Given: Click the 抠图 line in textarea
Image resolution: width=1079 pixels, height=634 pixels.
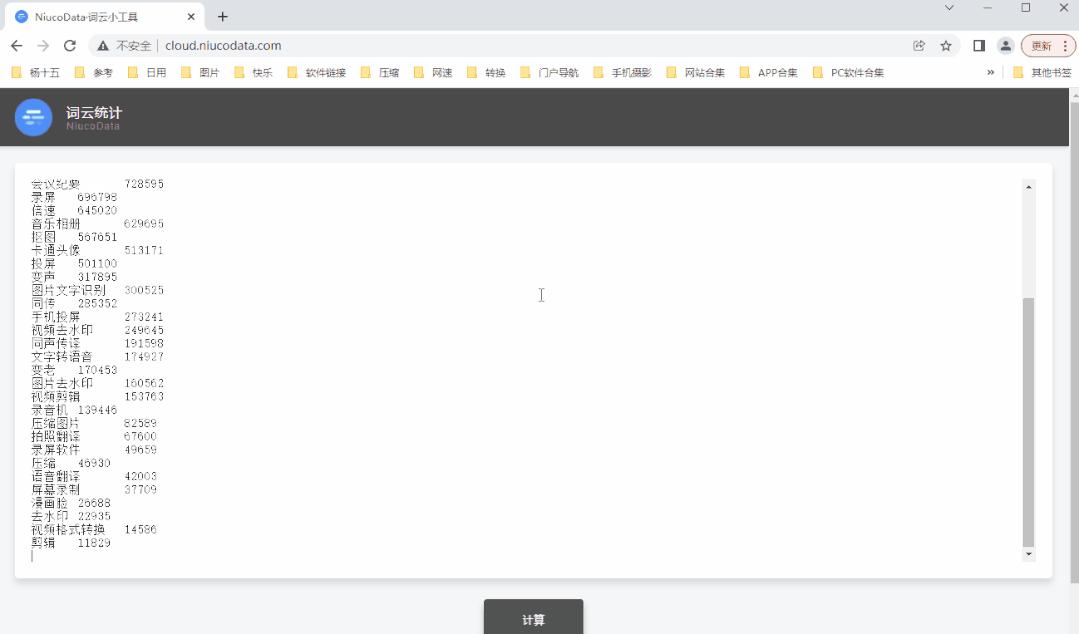Looking at the screenshot, I should [74, 237].
